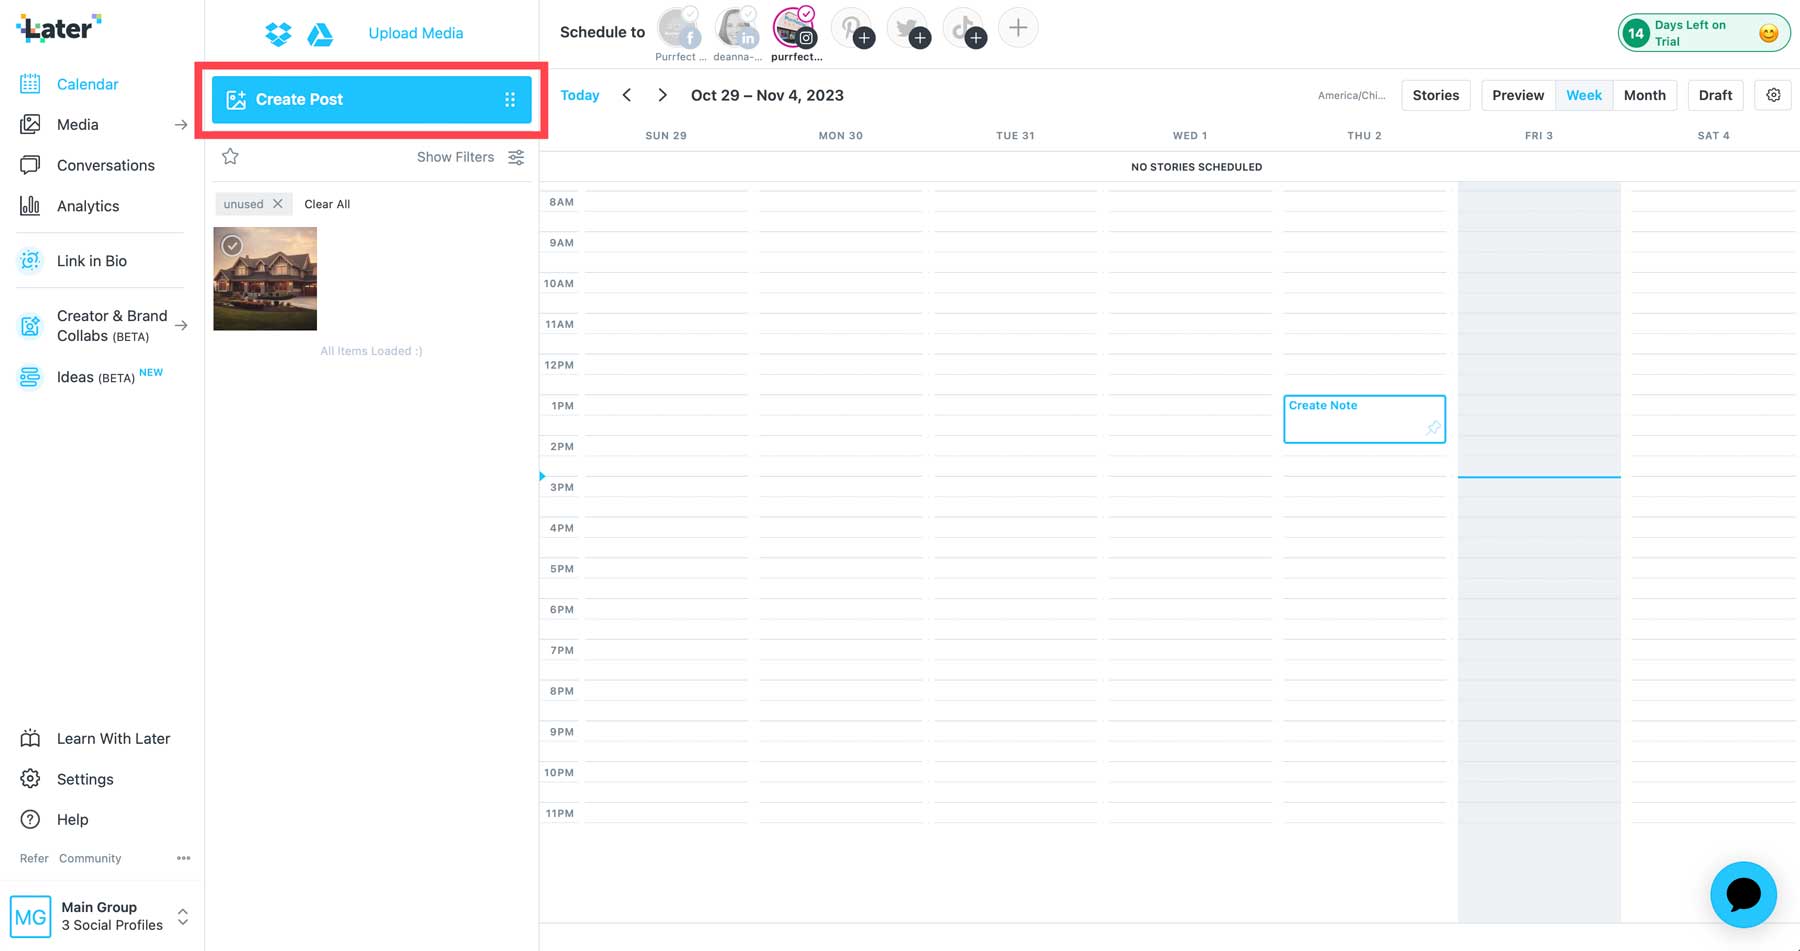Image resolution: width=1800 pixels, height=951 pixels.
Task: Click the Create Post button
Action: 371,100
